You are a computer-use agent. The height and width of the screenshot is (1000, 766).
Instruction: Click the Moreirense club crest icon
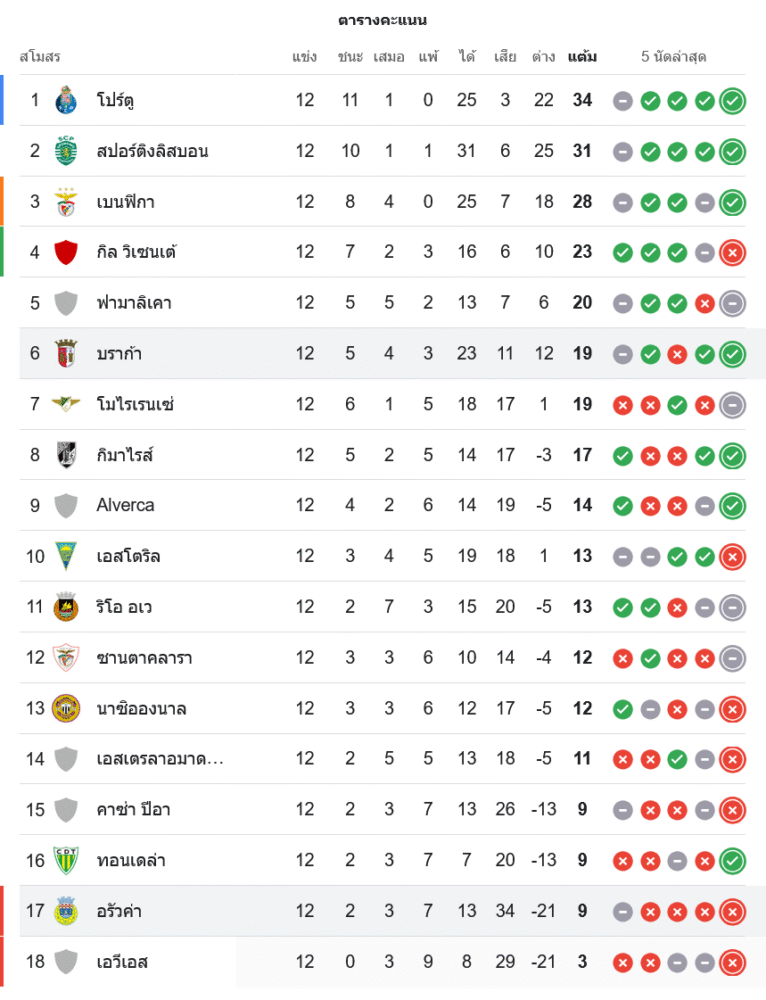[x=66, y=404]
